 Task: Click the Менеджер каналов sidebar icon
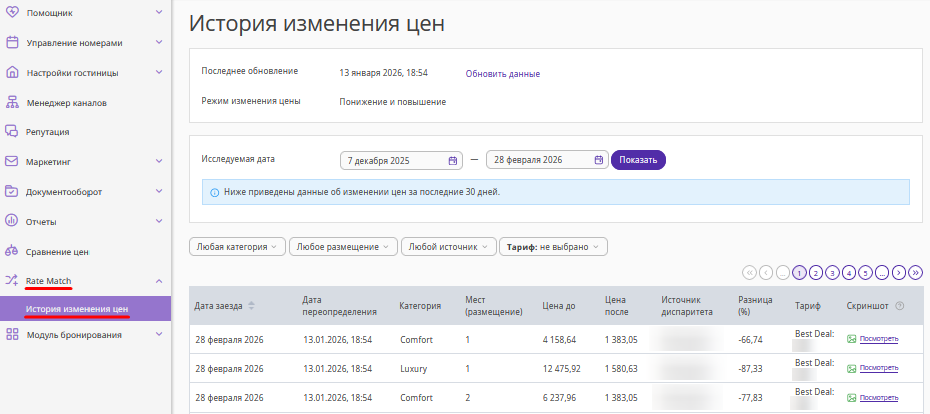12,102
